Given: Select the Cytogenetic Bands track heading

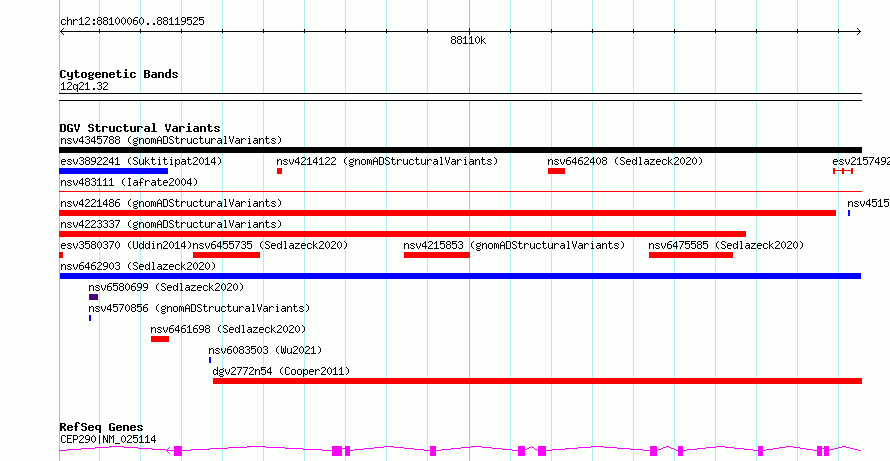Looking at the screenshot, I should click(x=119, y=74).
